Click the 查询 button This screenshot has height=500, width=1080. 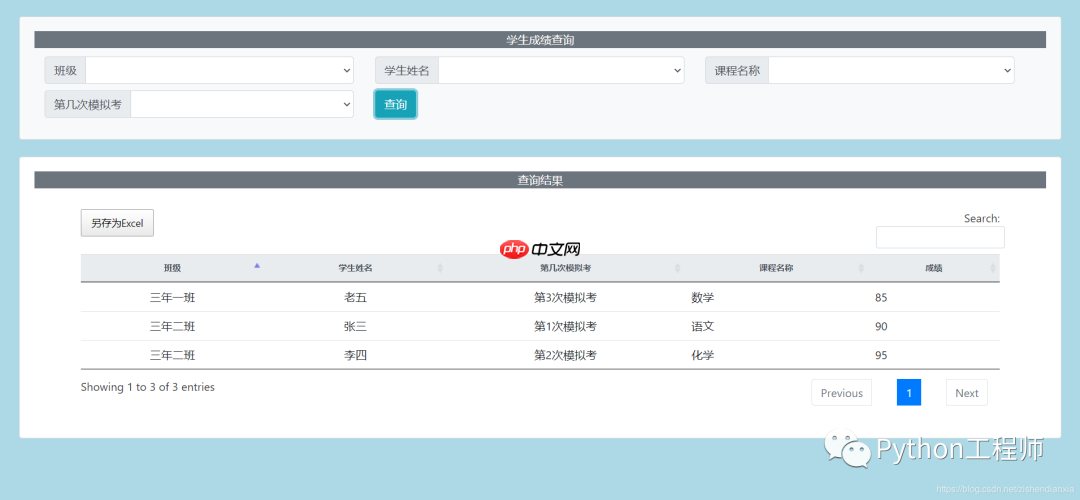(x=395, y=104)
